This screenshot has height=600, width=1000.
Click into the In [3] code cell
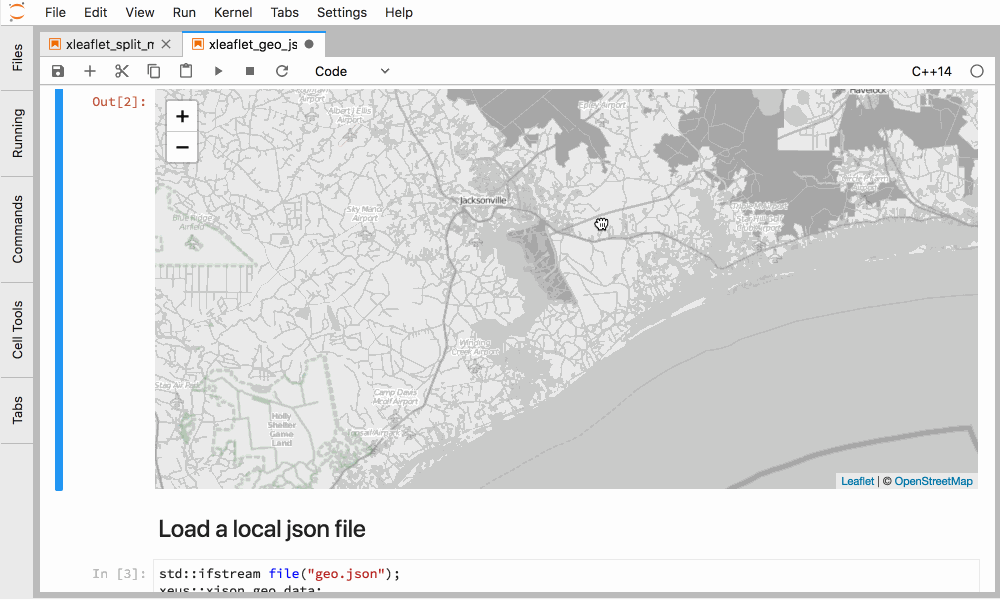[566, 576]
